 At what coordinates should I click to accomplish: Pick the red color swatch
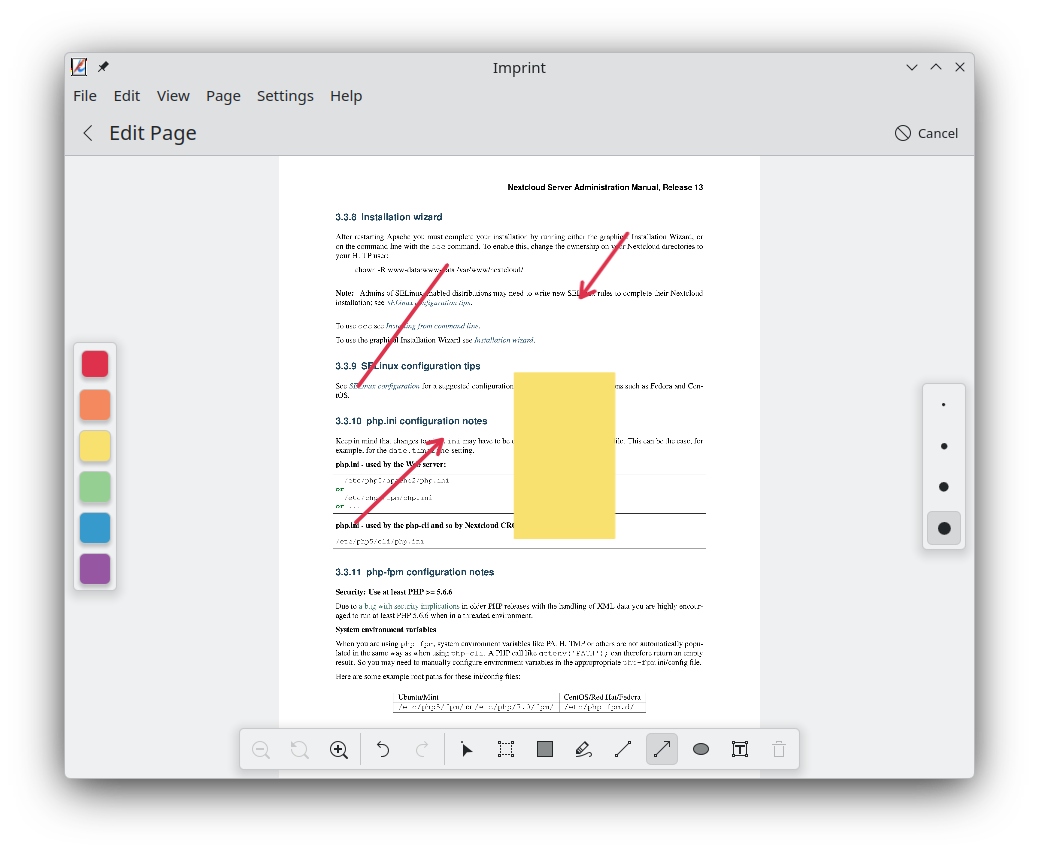pos(95,364)
